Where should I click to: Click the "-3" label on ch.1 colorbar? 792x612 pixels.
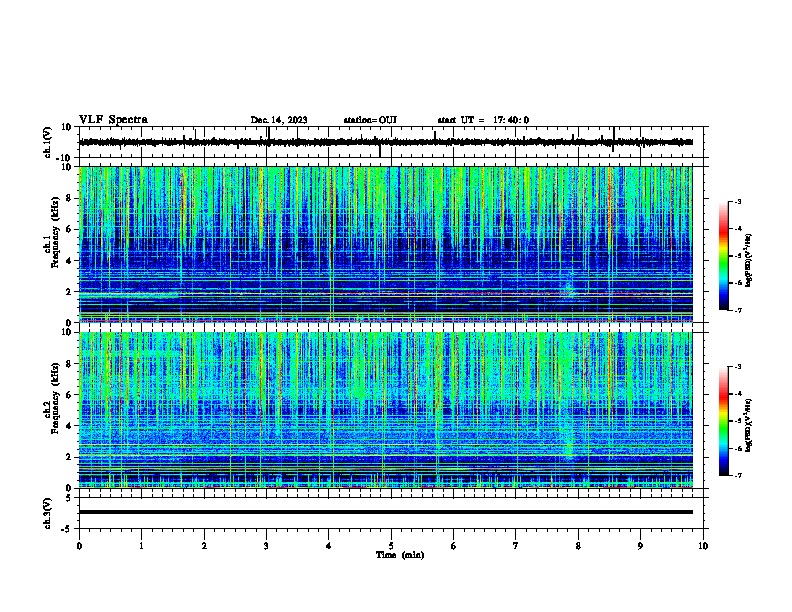point(738,201)
